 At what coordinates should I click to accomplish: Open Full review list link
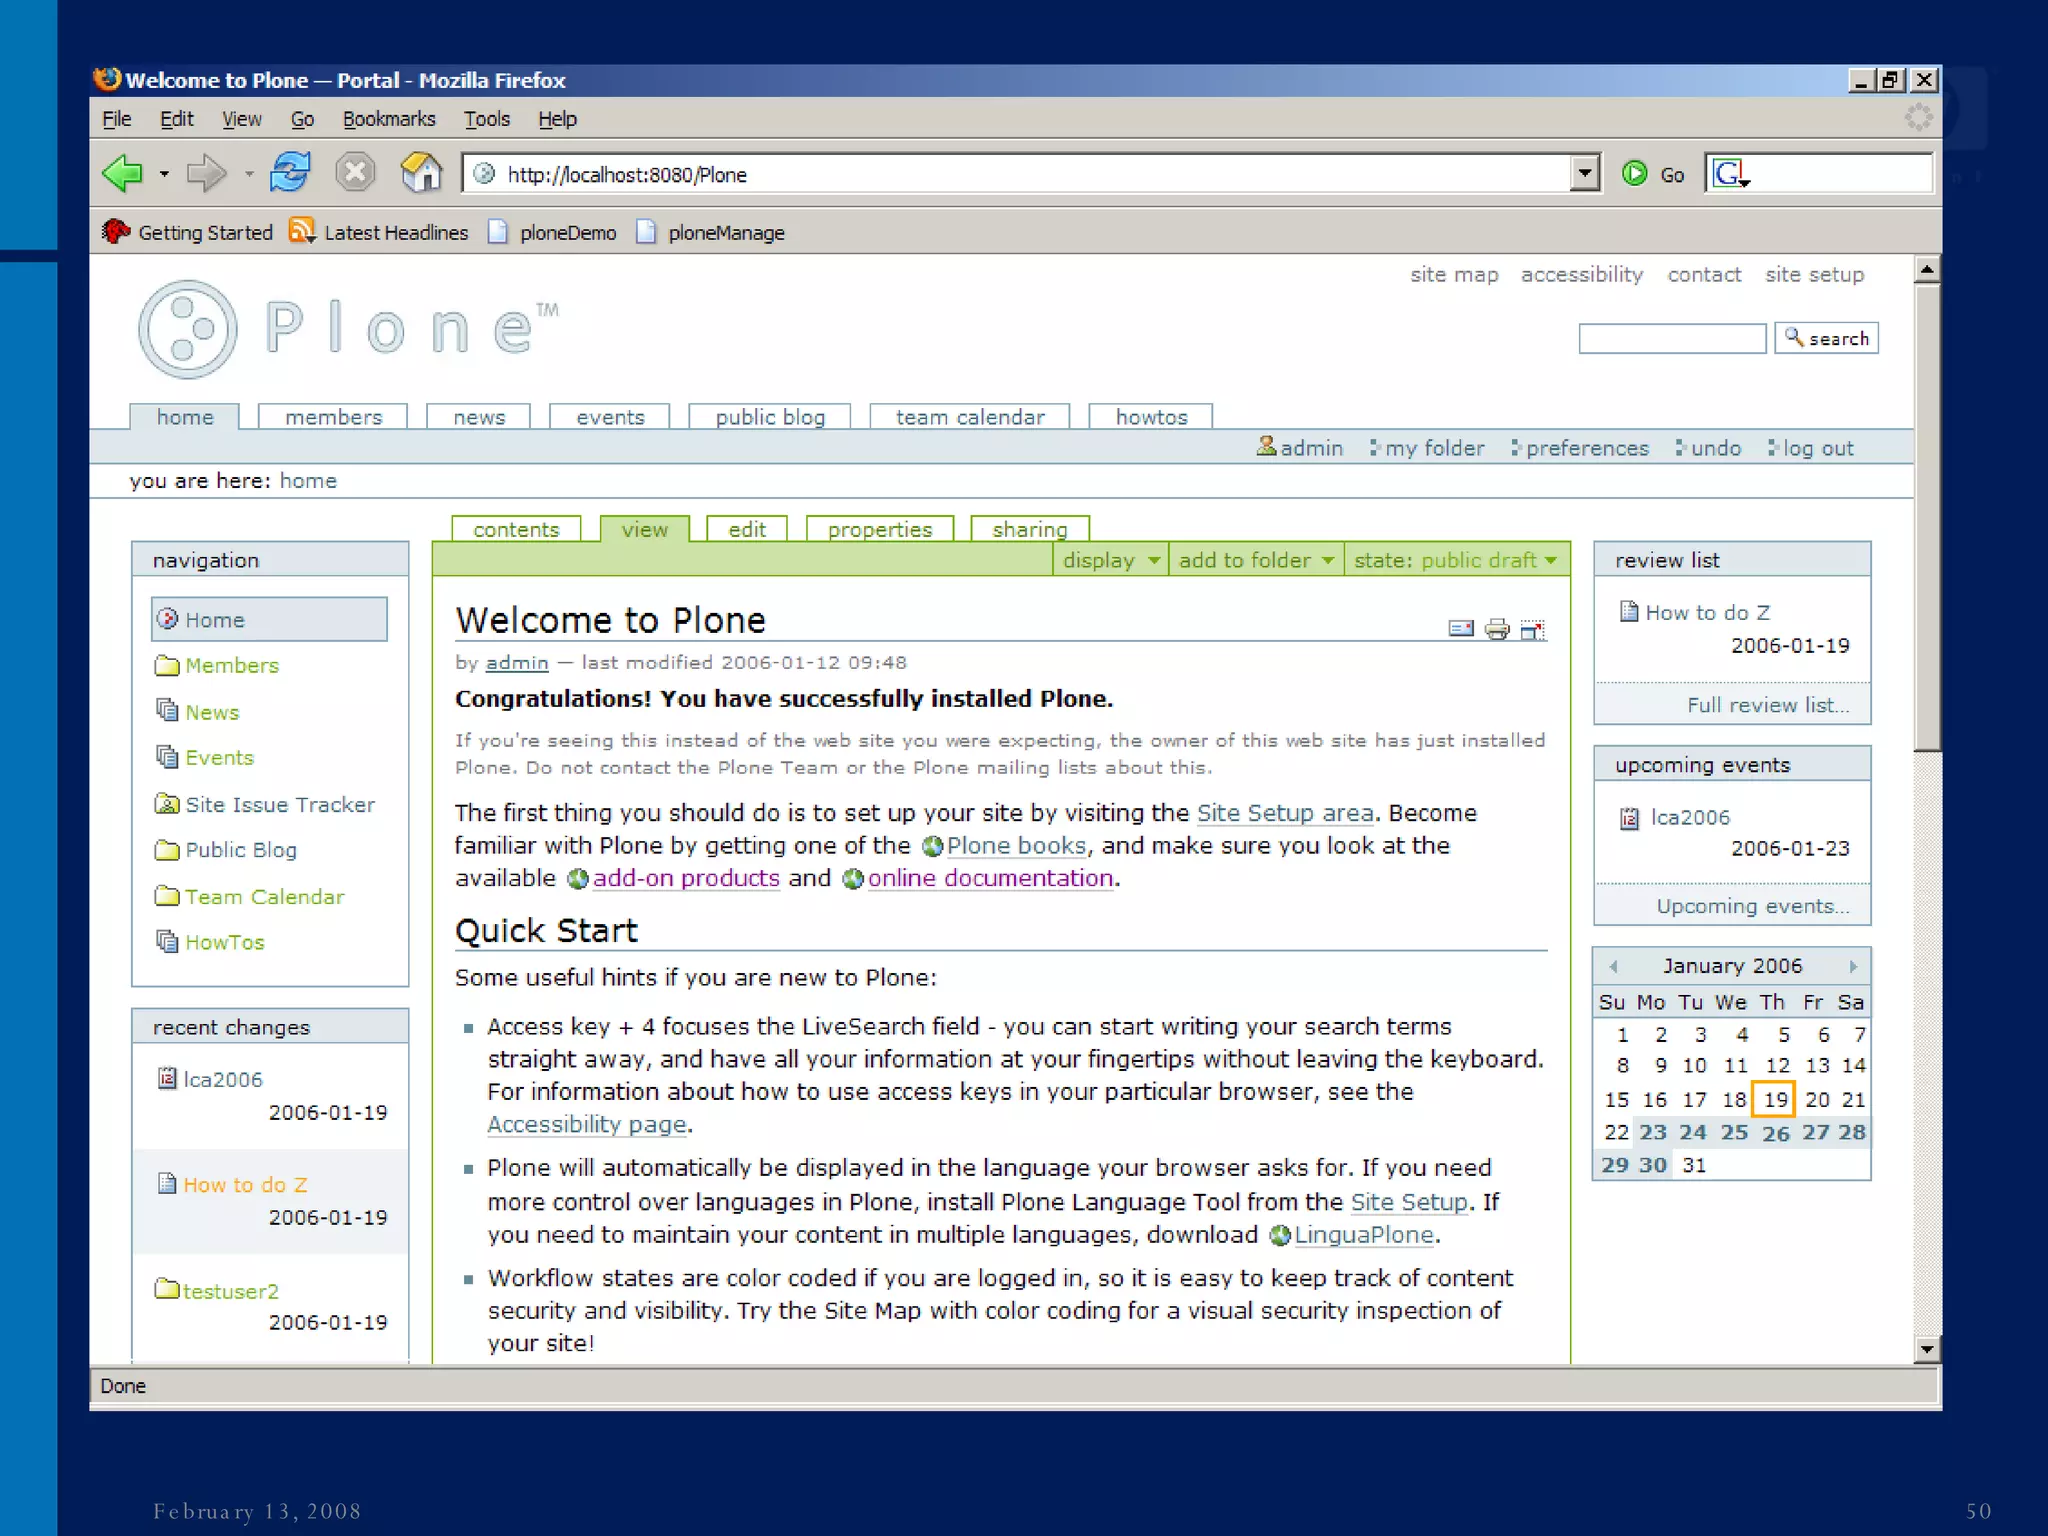tap(1768, 705)
